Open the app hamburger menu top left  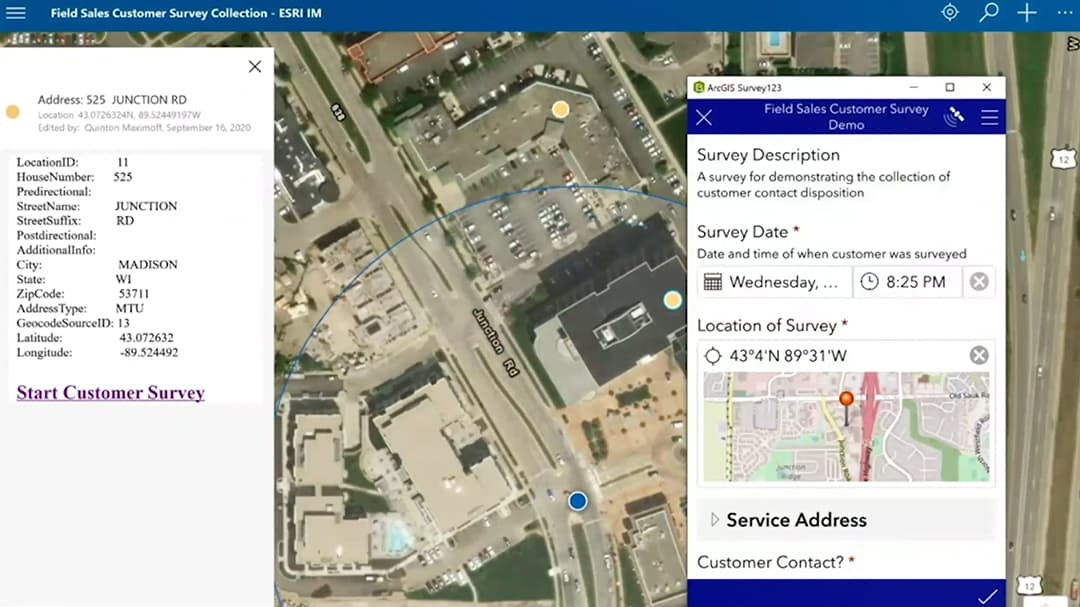tap(15, 13)
